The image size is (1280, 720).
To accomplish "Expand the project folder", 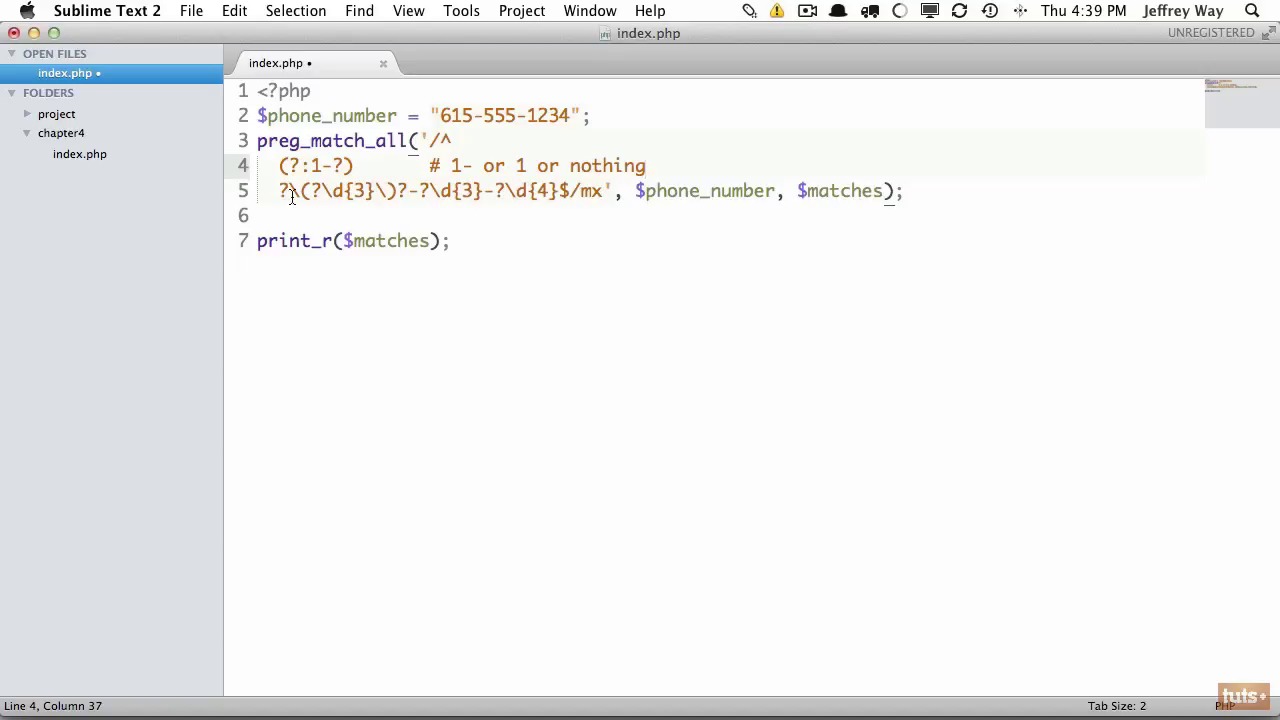I will click(x=27, y=114).
